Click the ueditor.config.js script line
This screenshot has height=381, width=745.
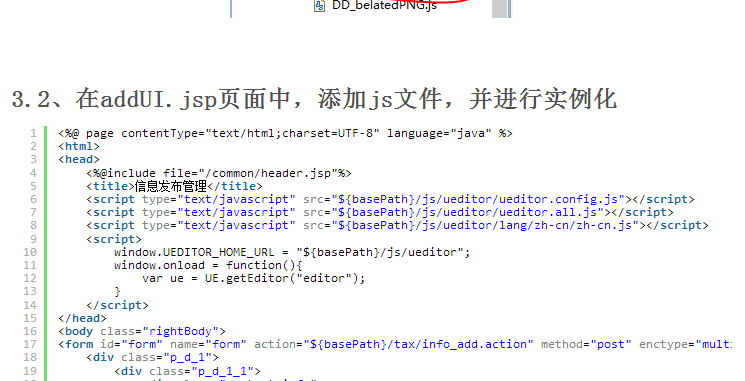(390, 199)
